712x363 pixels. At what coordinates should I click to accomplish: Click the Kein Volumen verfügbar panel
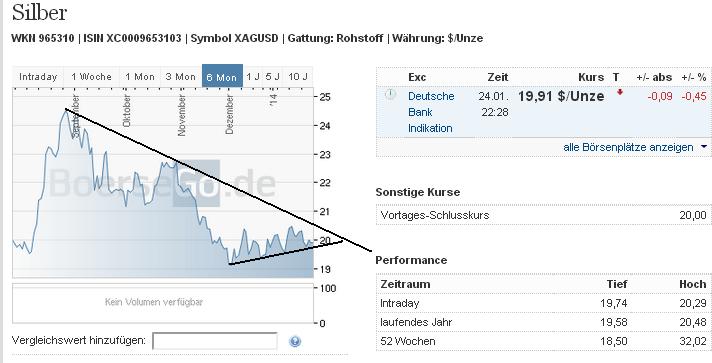click(163, 303)
